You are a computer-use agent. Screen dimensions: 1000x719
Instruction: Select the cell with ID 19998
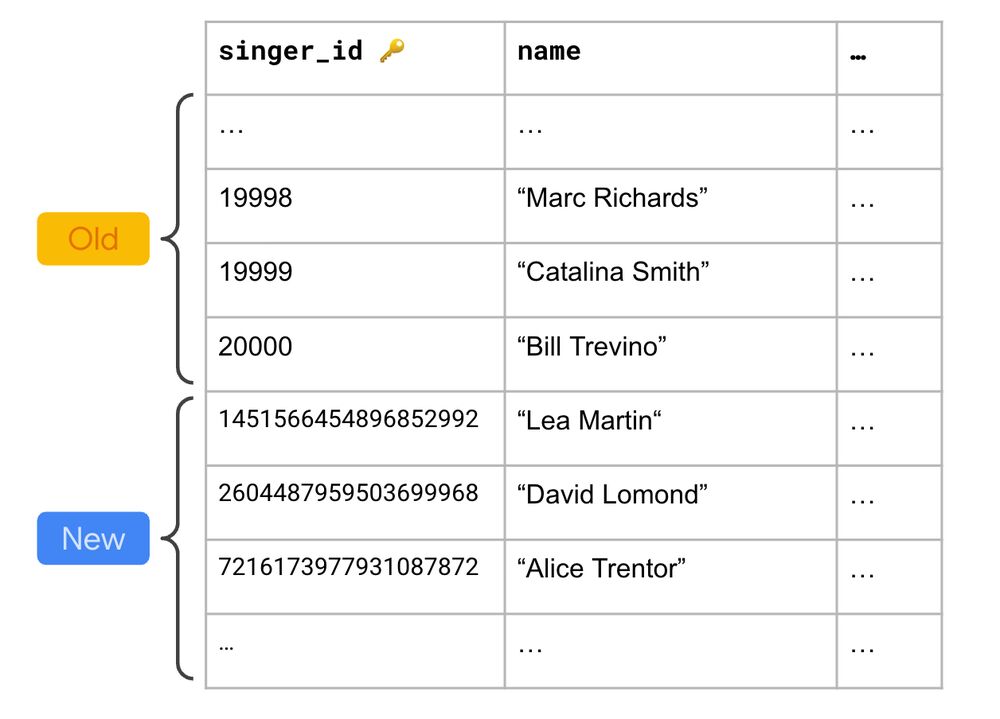[355, 206]
